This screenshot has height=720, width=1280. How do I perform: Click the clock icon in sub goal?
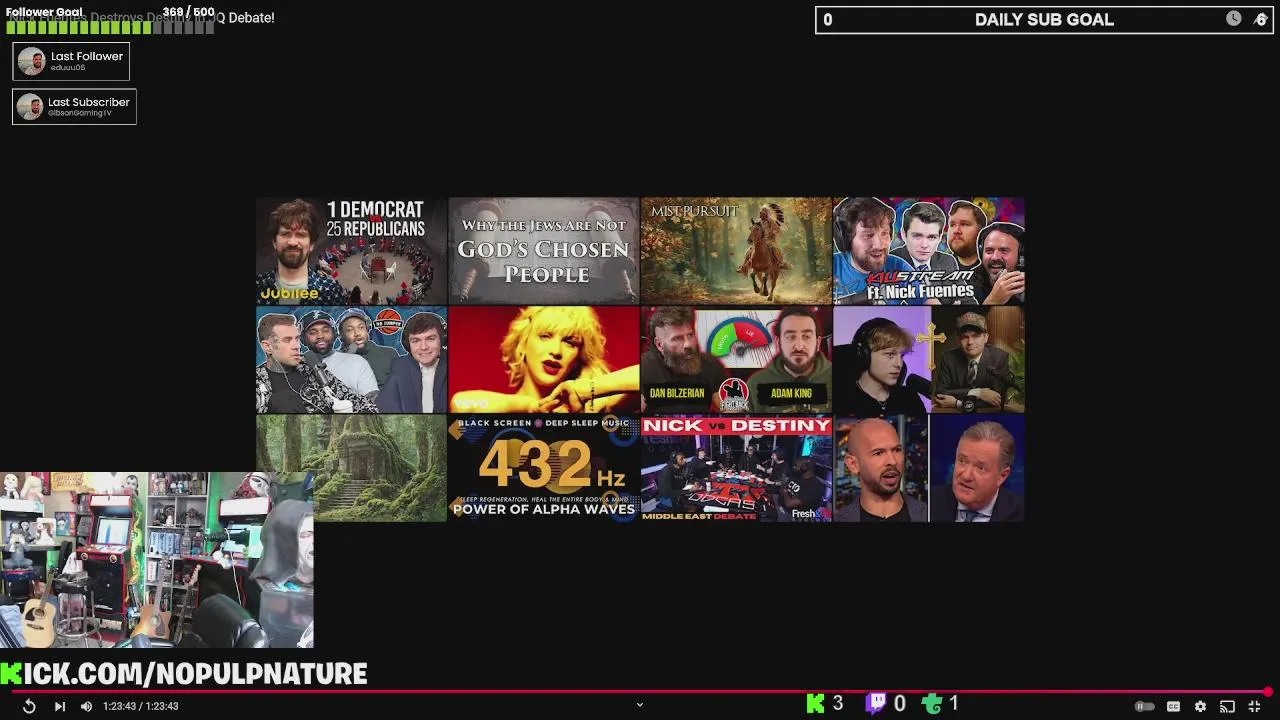[1234, 19]
